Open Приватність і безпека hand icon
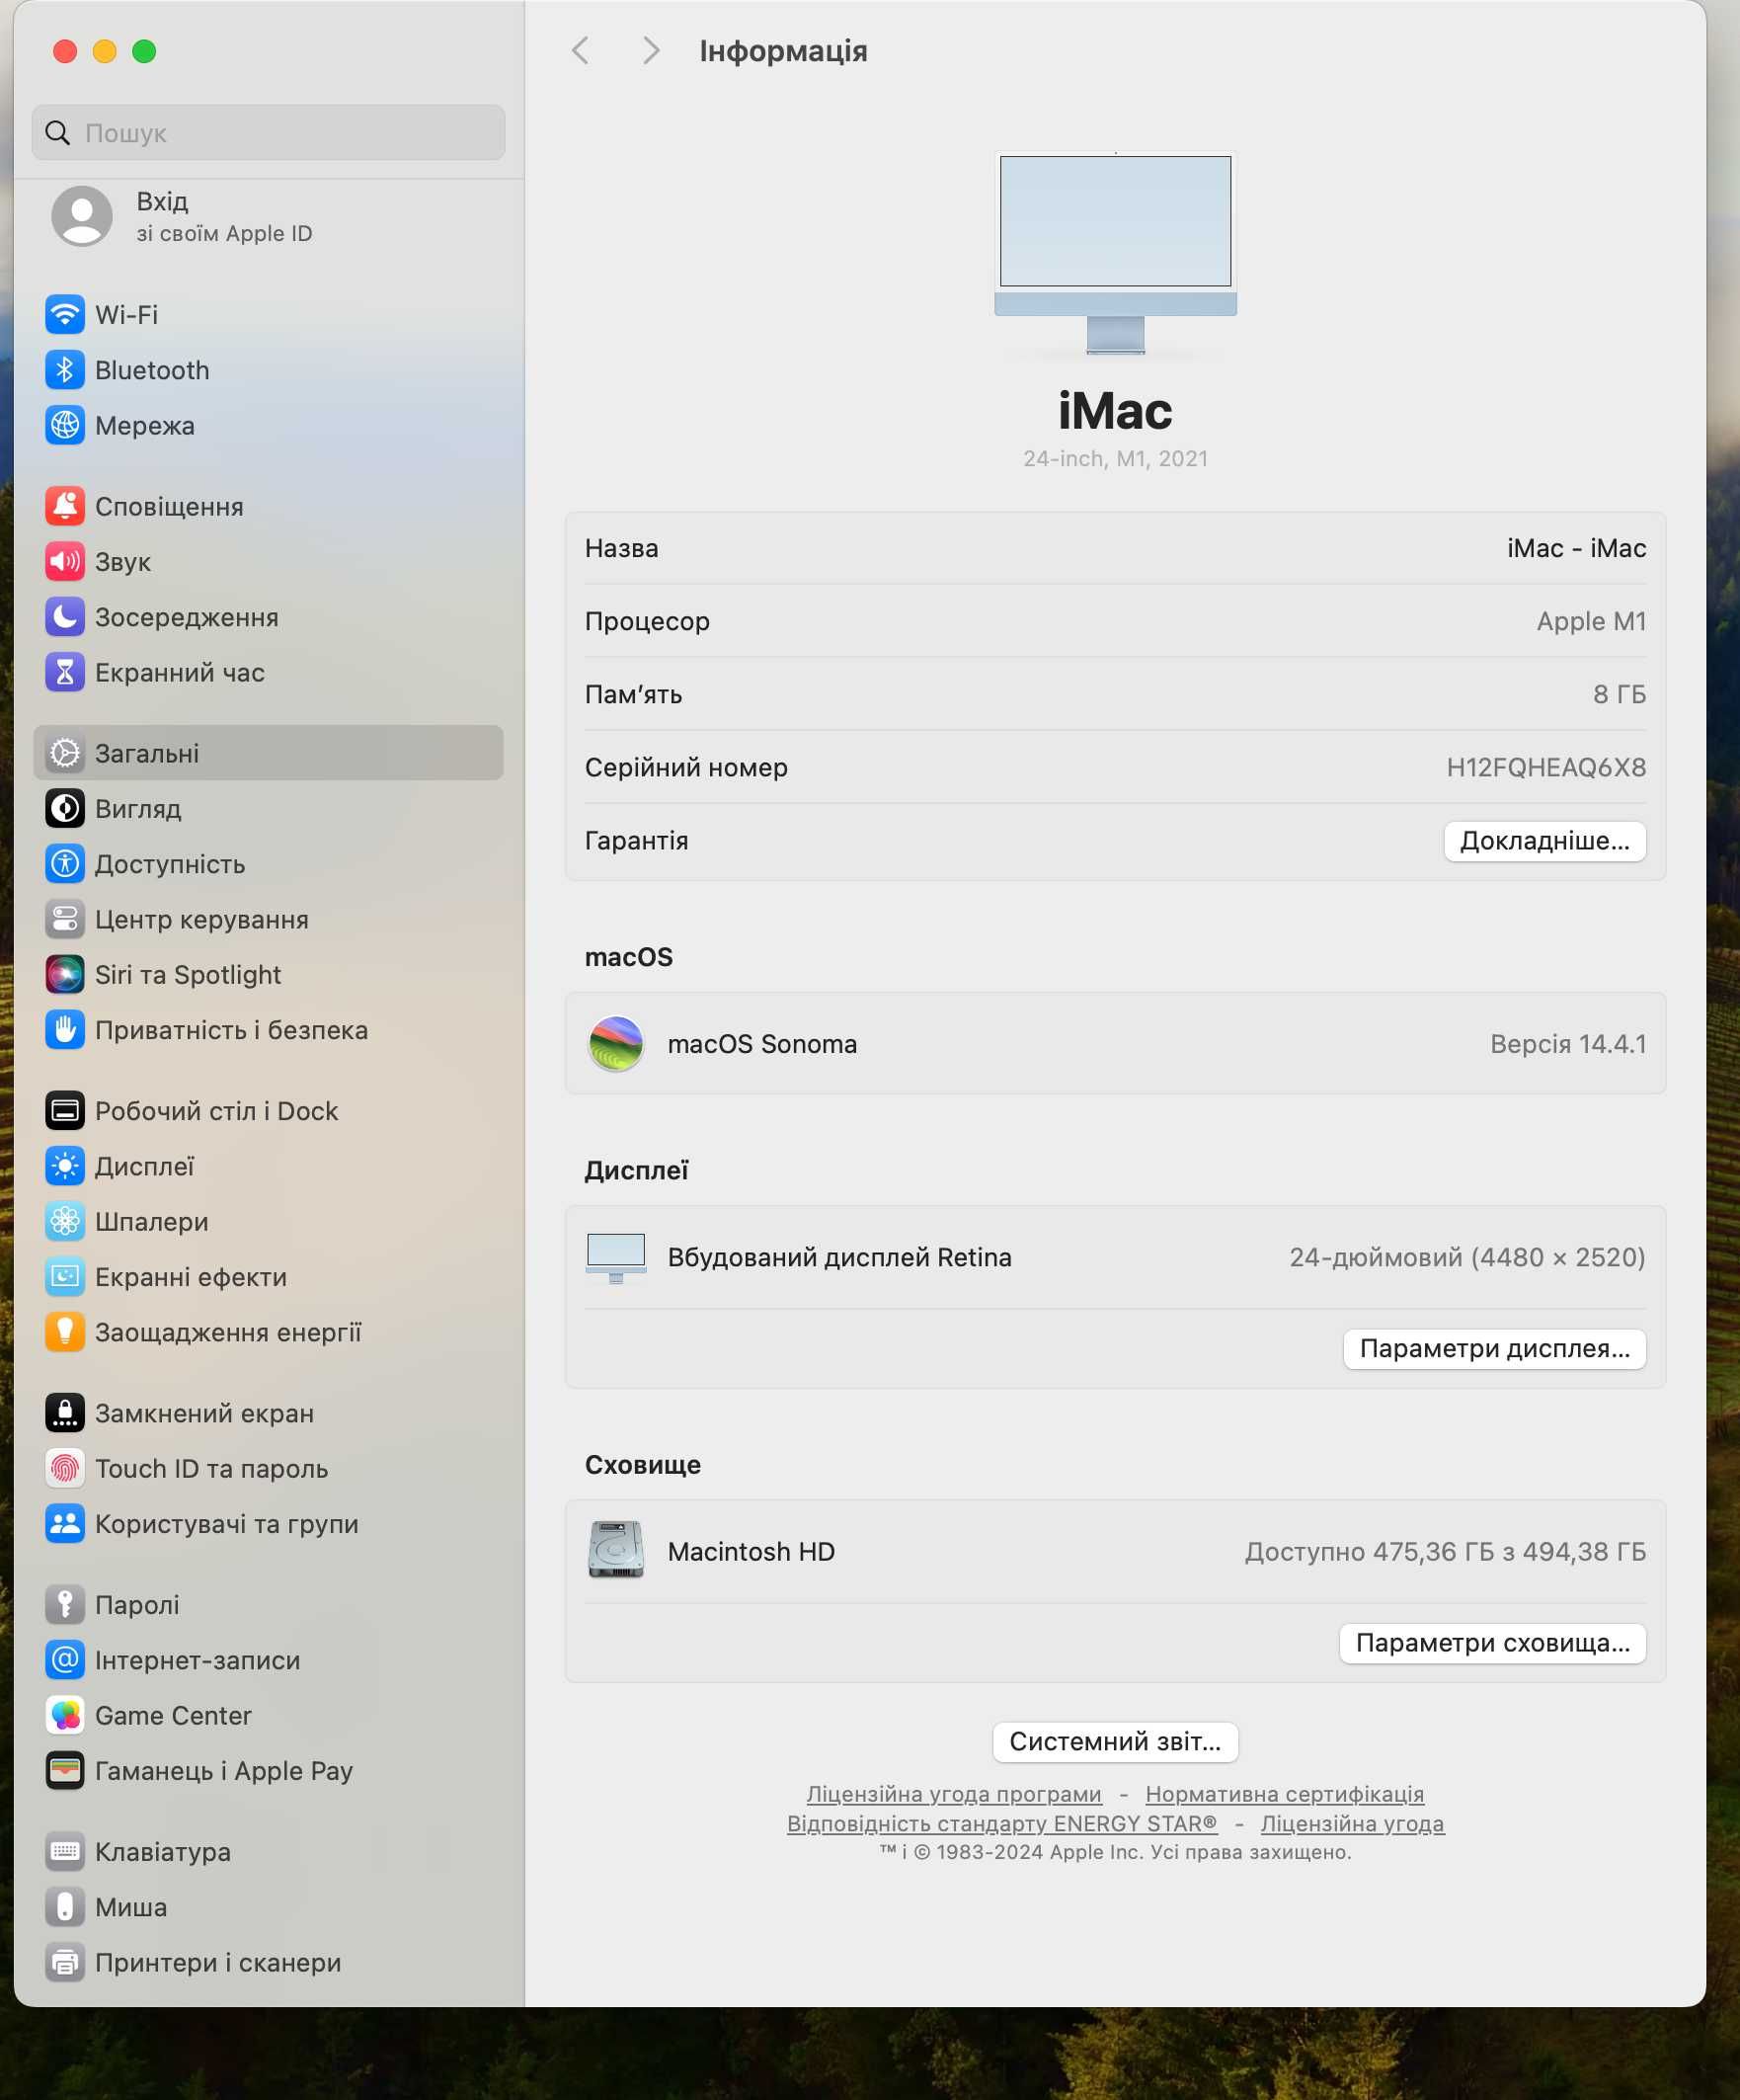Image resolution: width=1740 pixels, height=2100 pixels. [65, 1030]
